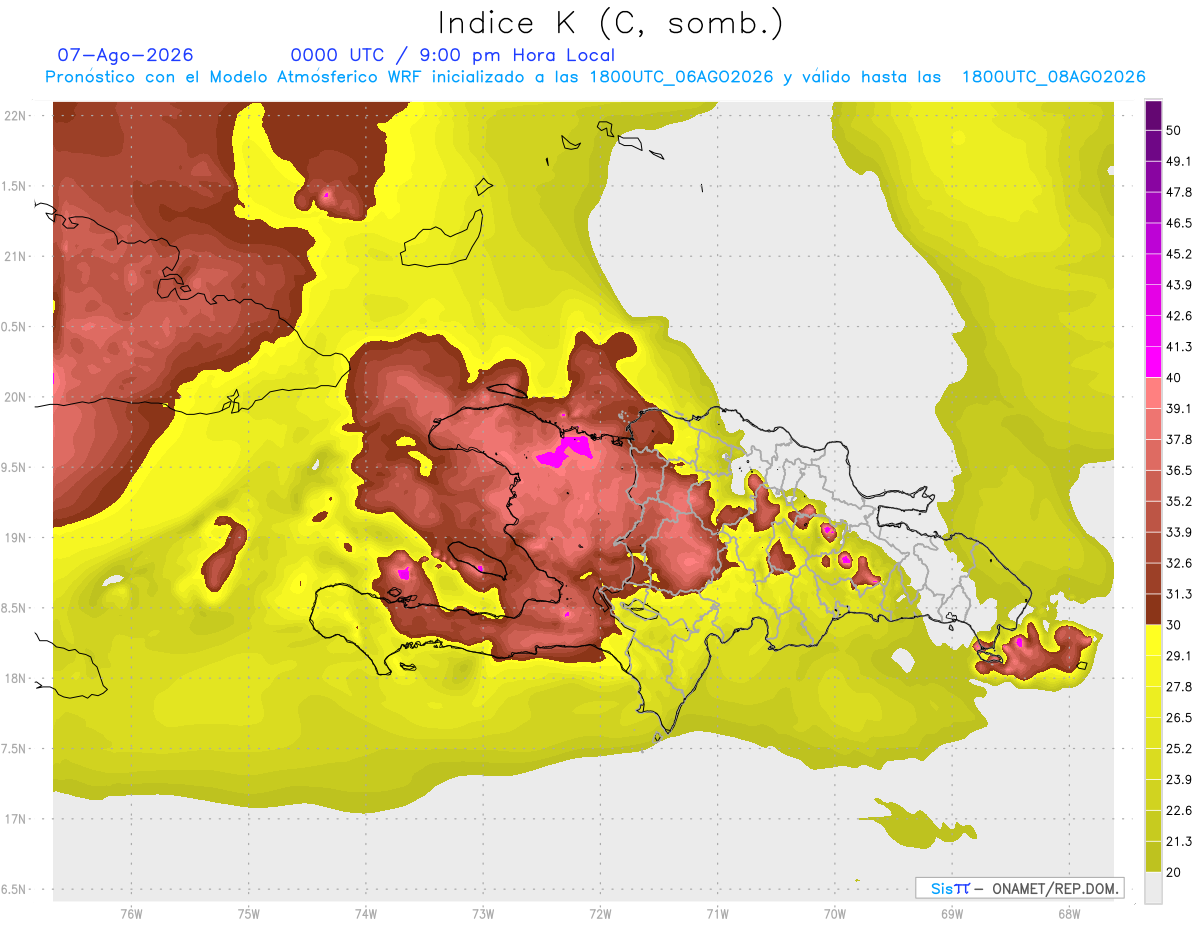The height and width of the screenshot is (927, 1200).
Task: Click the "22N" latitude label
Action: [15, 116]
